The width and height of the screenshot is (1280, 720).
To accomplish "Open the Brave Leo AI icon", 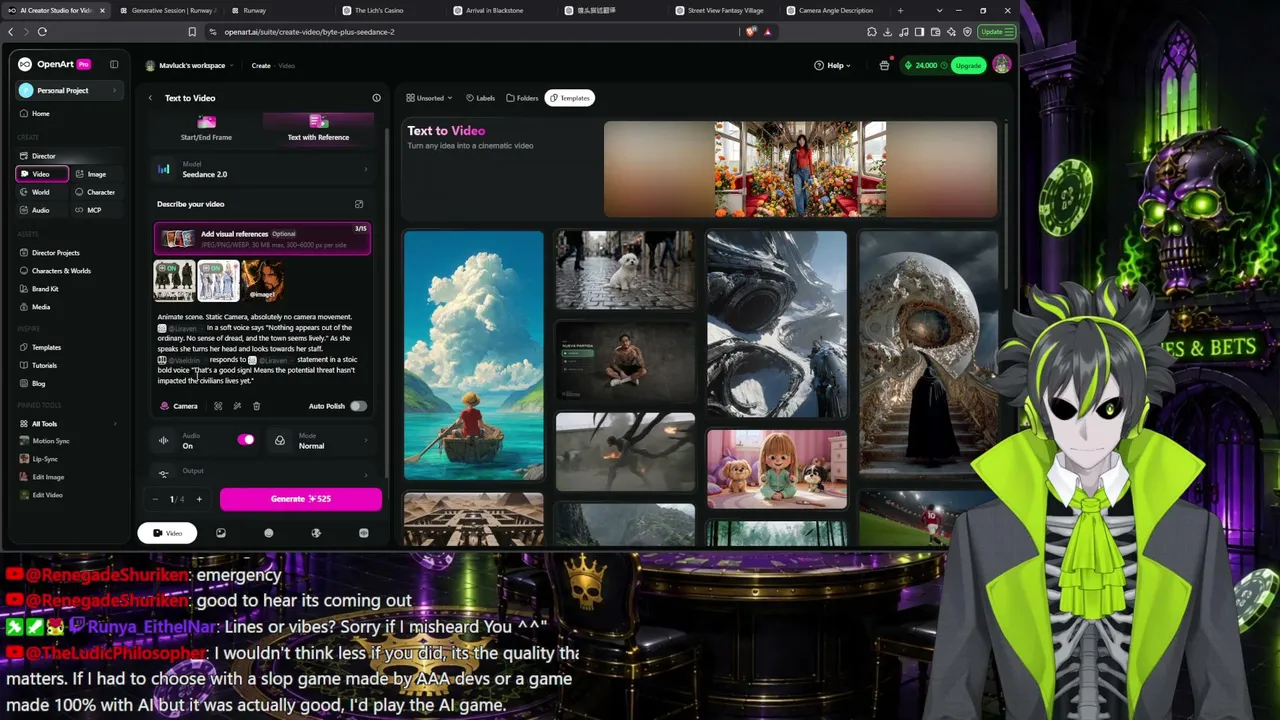I will pos(952,32).
